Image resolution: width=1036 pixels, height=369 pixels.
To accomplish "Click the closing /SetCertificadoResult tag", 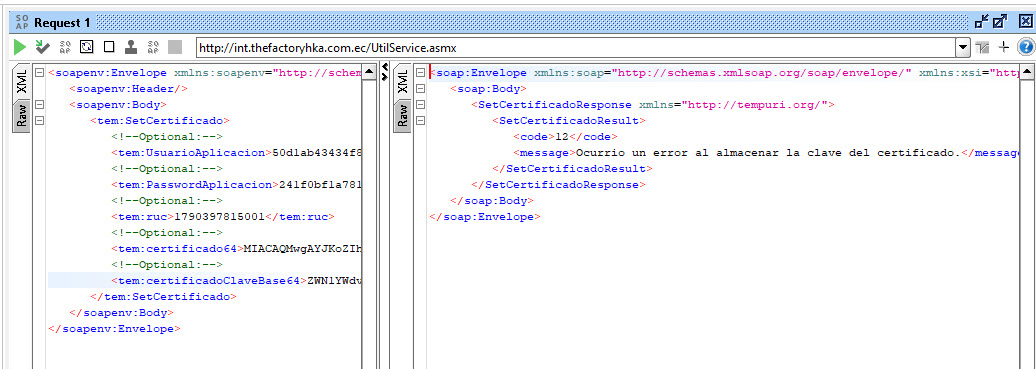I will (x=572, y=169).
